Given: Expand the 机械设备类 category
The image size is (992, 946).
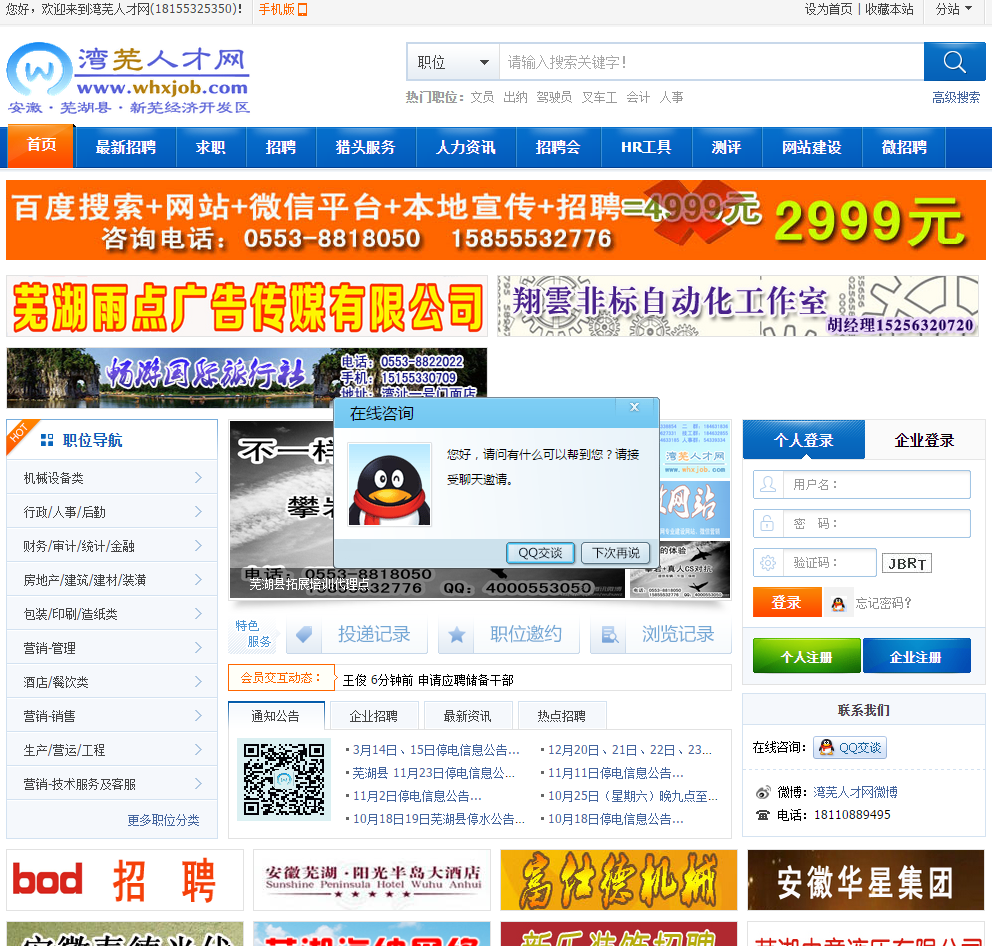Looking at the screenshot, I should tap(112, 478).
